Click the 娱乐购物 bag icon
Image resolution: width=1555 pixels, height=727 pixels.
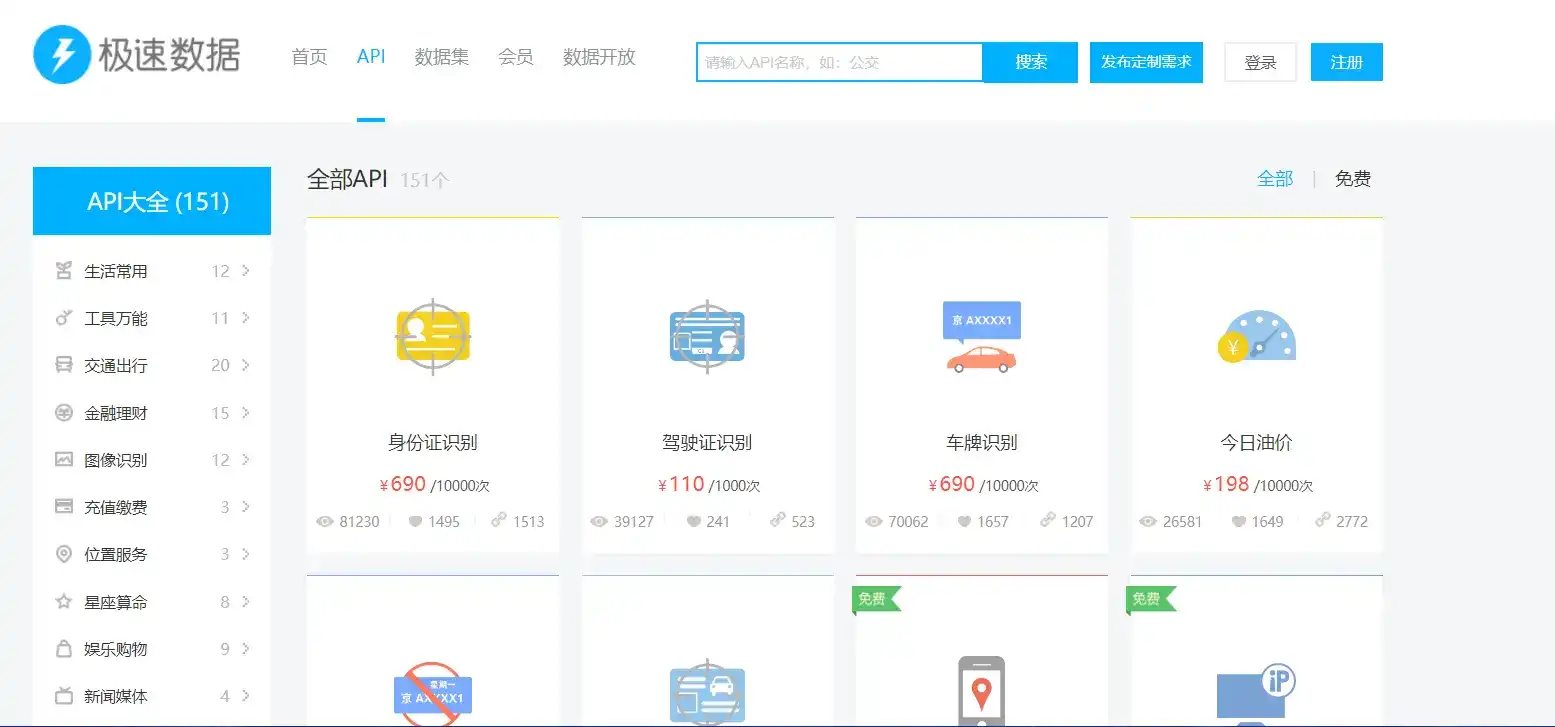pos(64,649)
